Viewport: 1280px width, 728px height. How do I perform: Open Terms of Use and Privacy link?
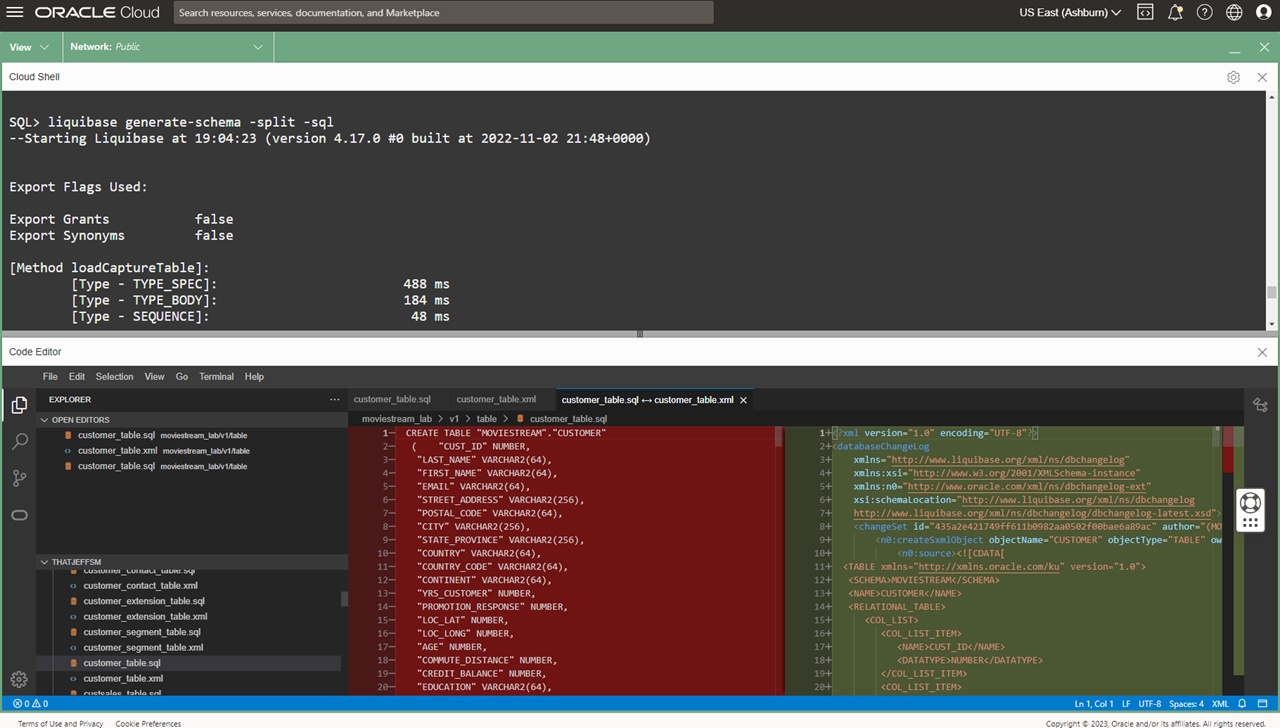60,723
